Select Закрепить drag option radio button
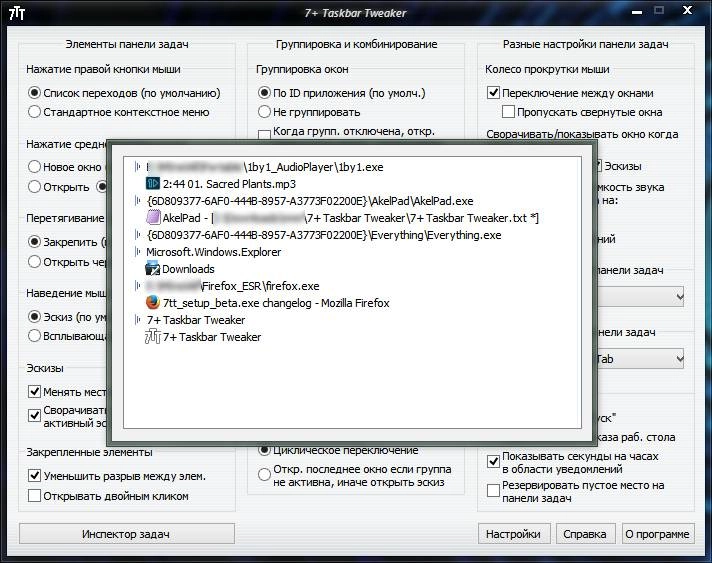This screenshot has width=712, height=563. tap(35, 242)
